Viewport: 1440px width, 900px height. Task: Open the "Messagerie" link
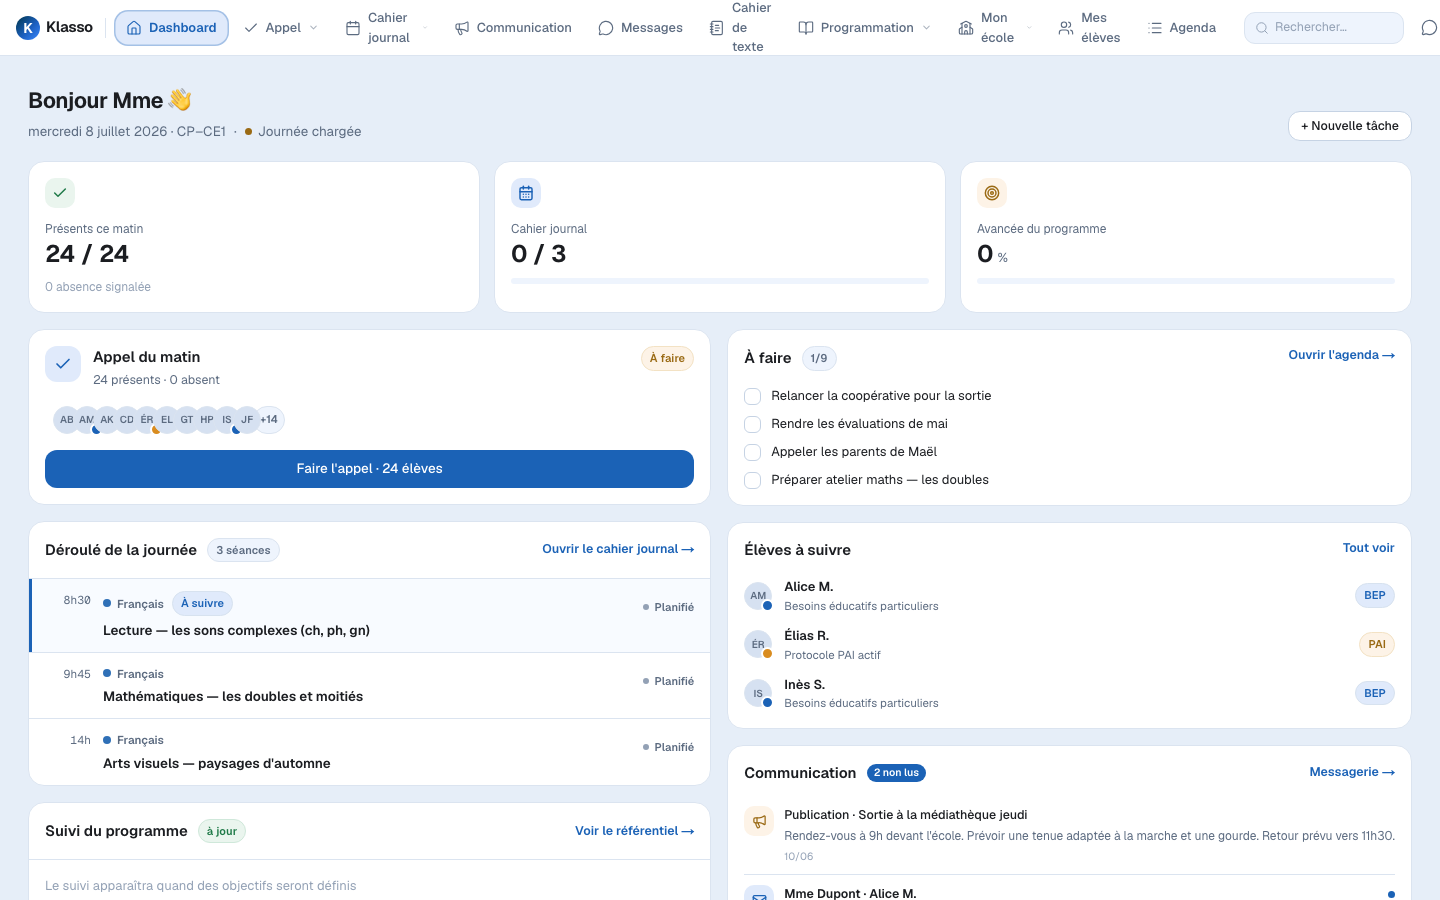pyautogui.click(x=1352, y=772)
